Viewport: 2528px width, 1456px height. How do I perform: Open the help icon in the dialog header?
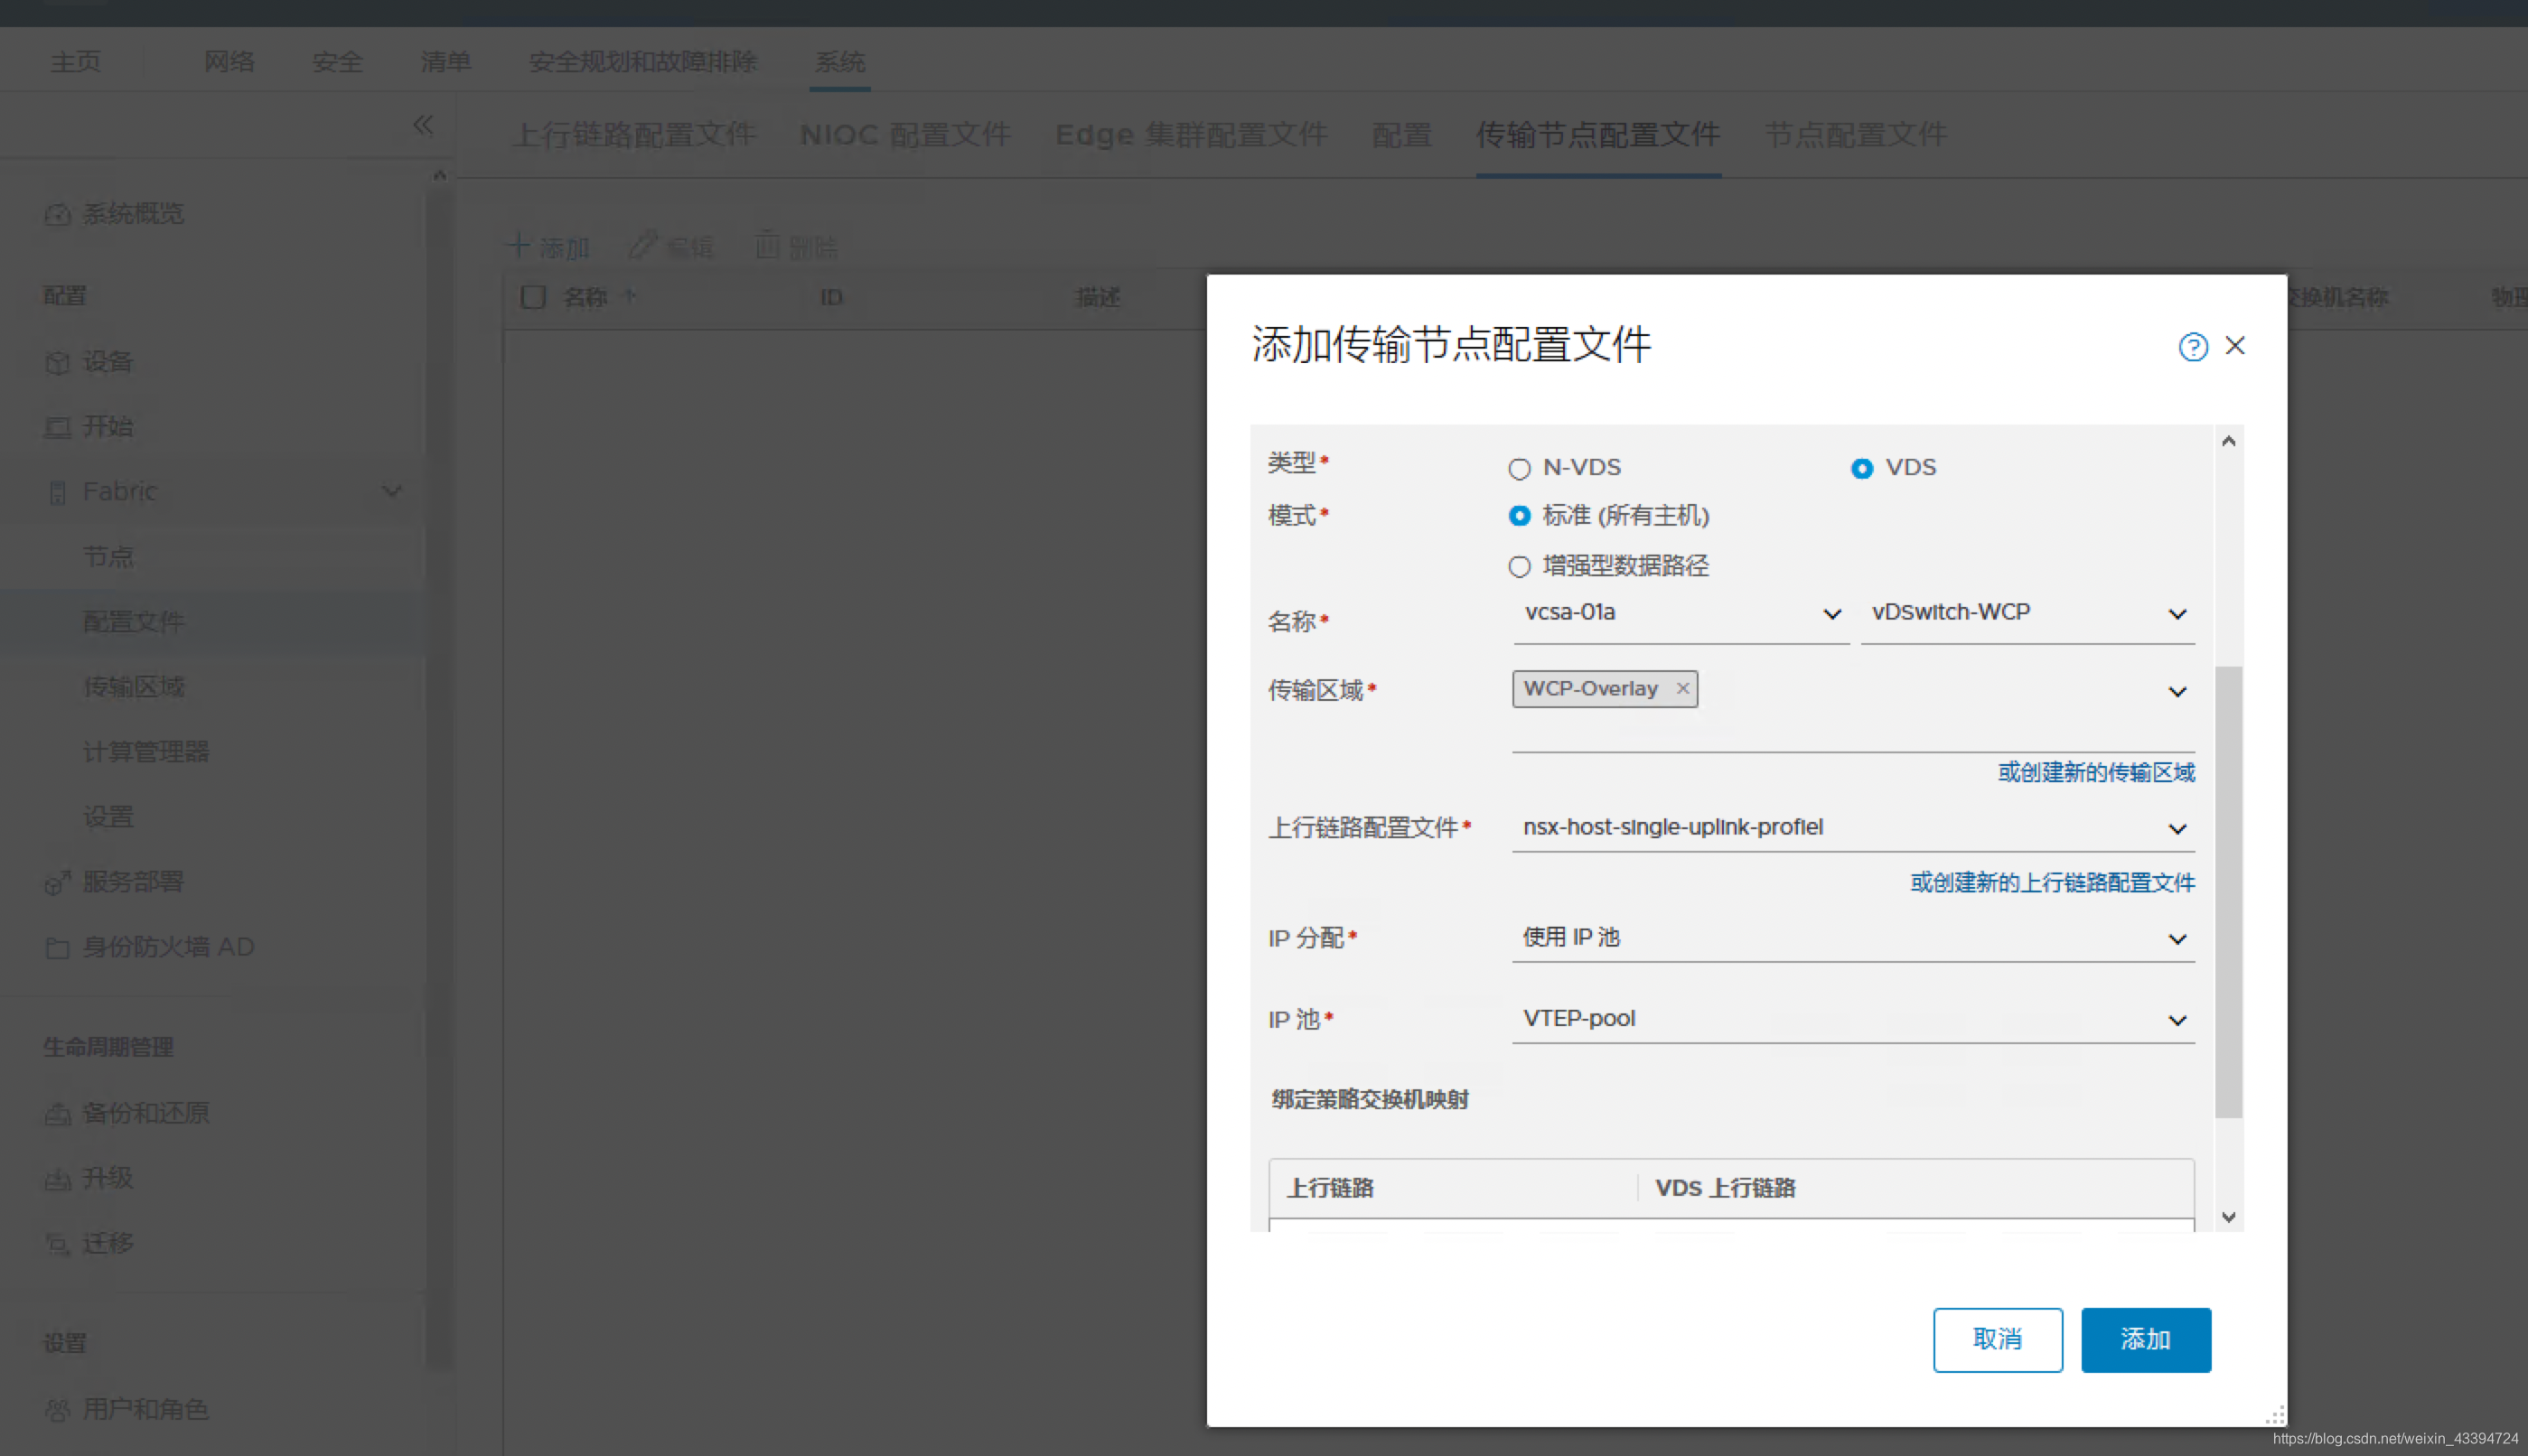point(2193,347)
